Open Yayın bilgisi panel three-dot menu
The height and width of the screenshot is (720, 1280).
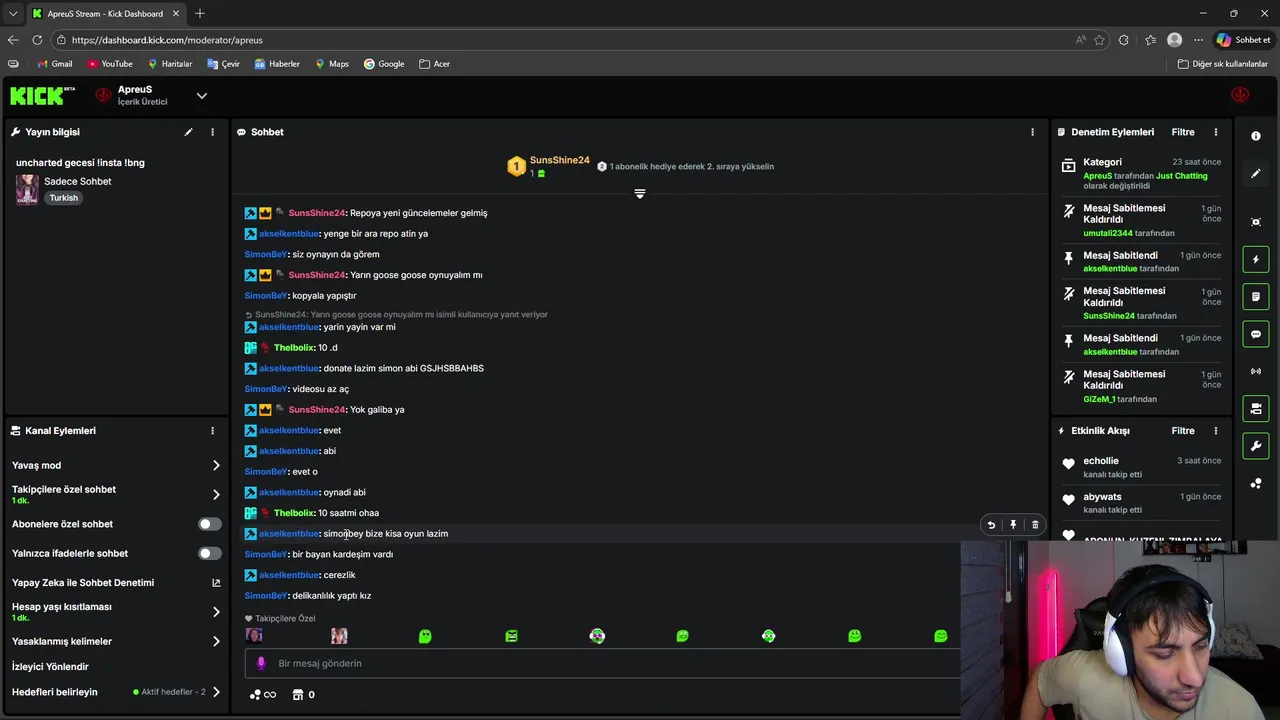212,132
